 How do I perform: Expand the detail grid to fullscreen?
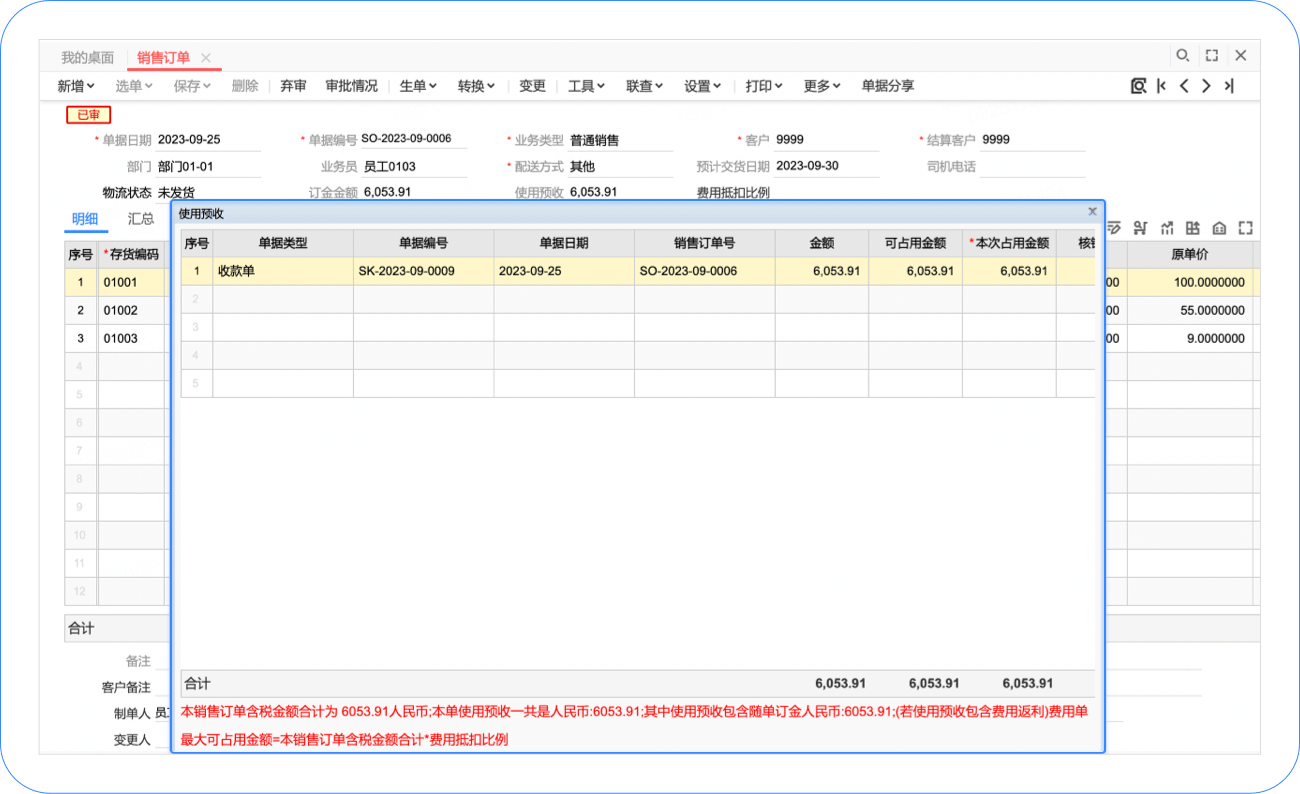1245,228
